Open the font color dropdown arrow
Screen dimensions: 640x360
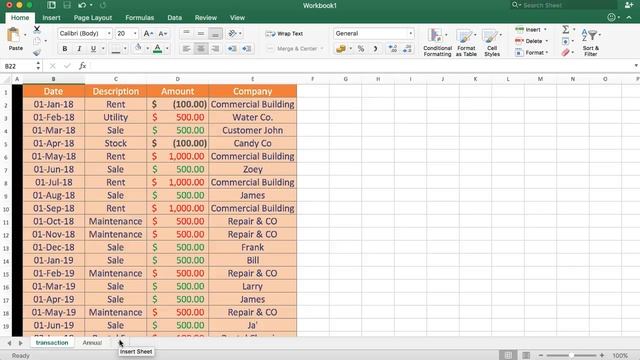167,49
